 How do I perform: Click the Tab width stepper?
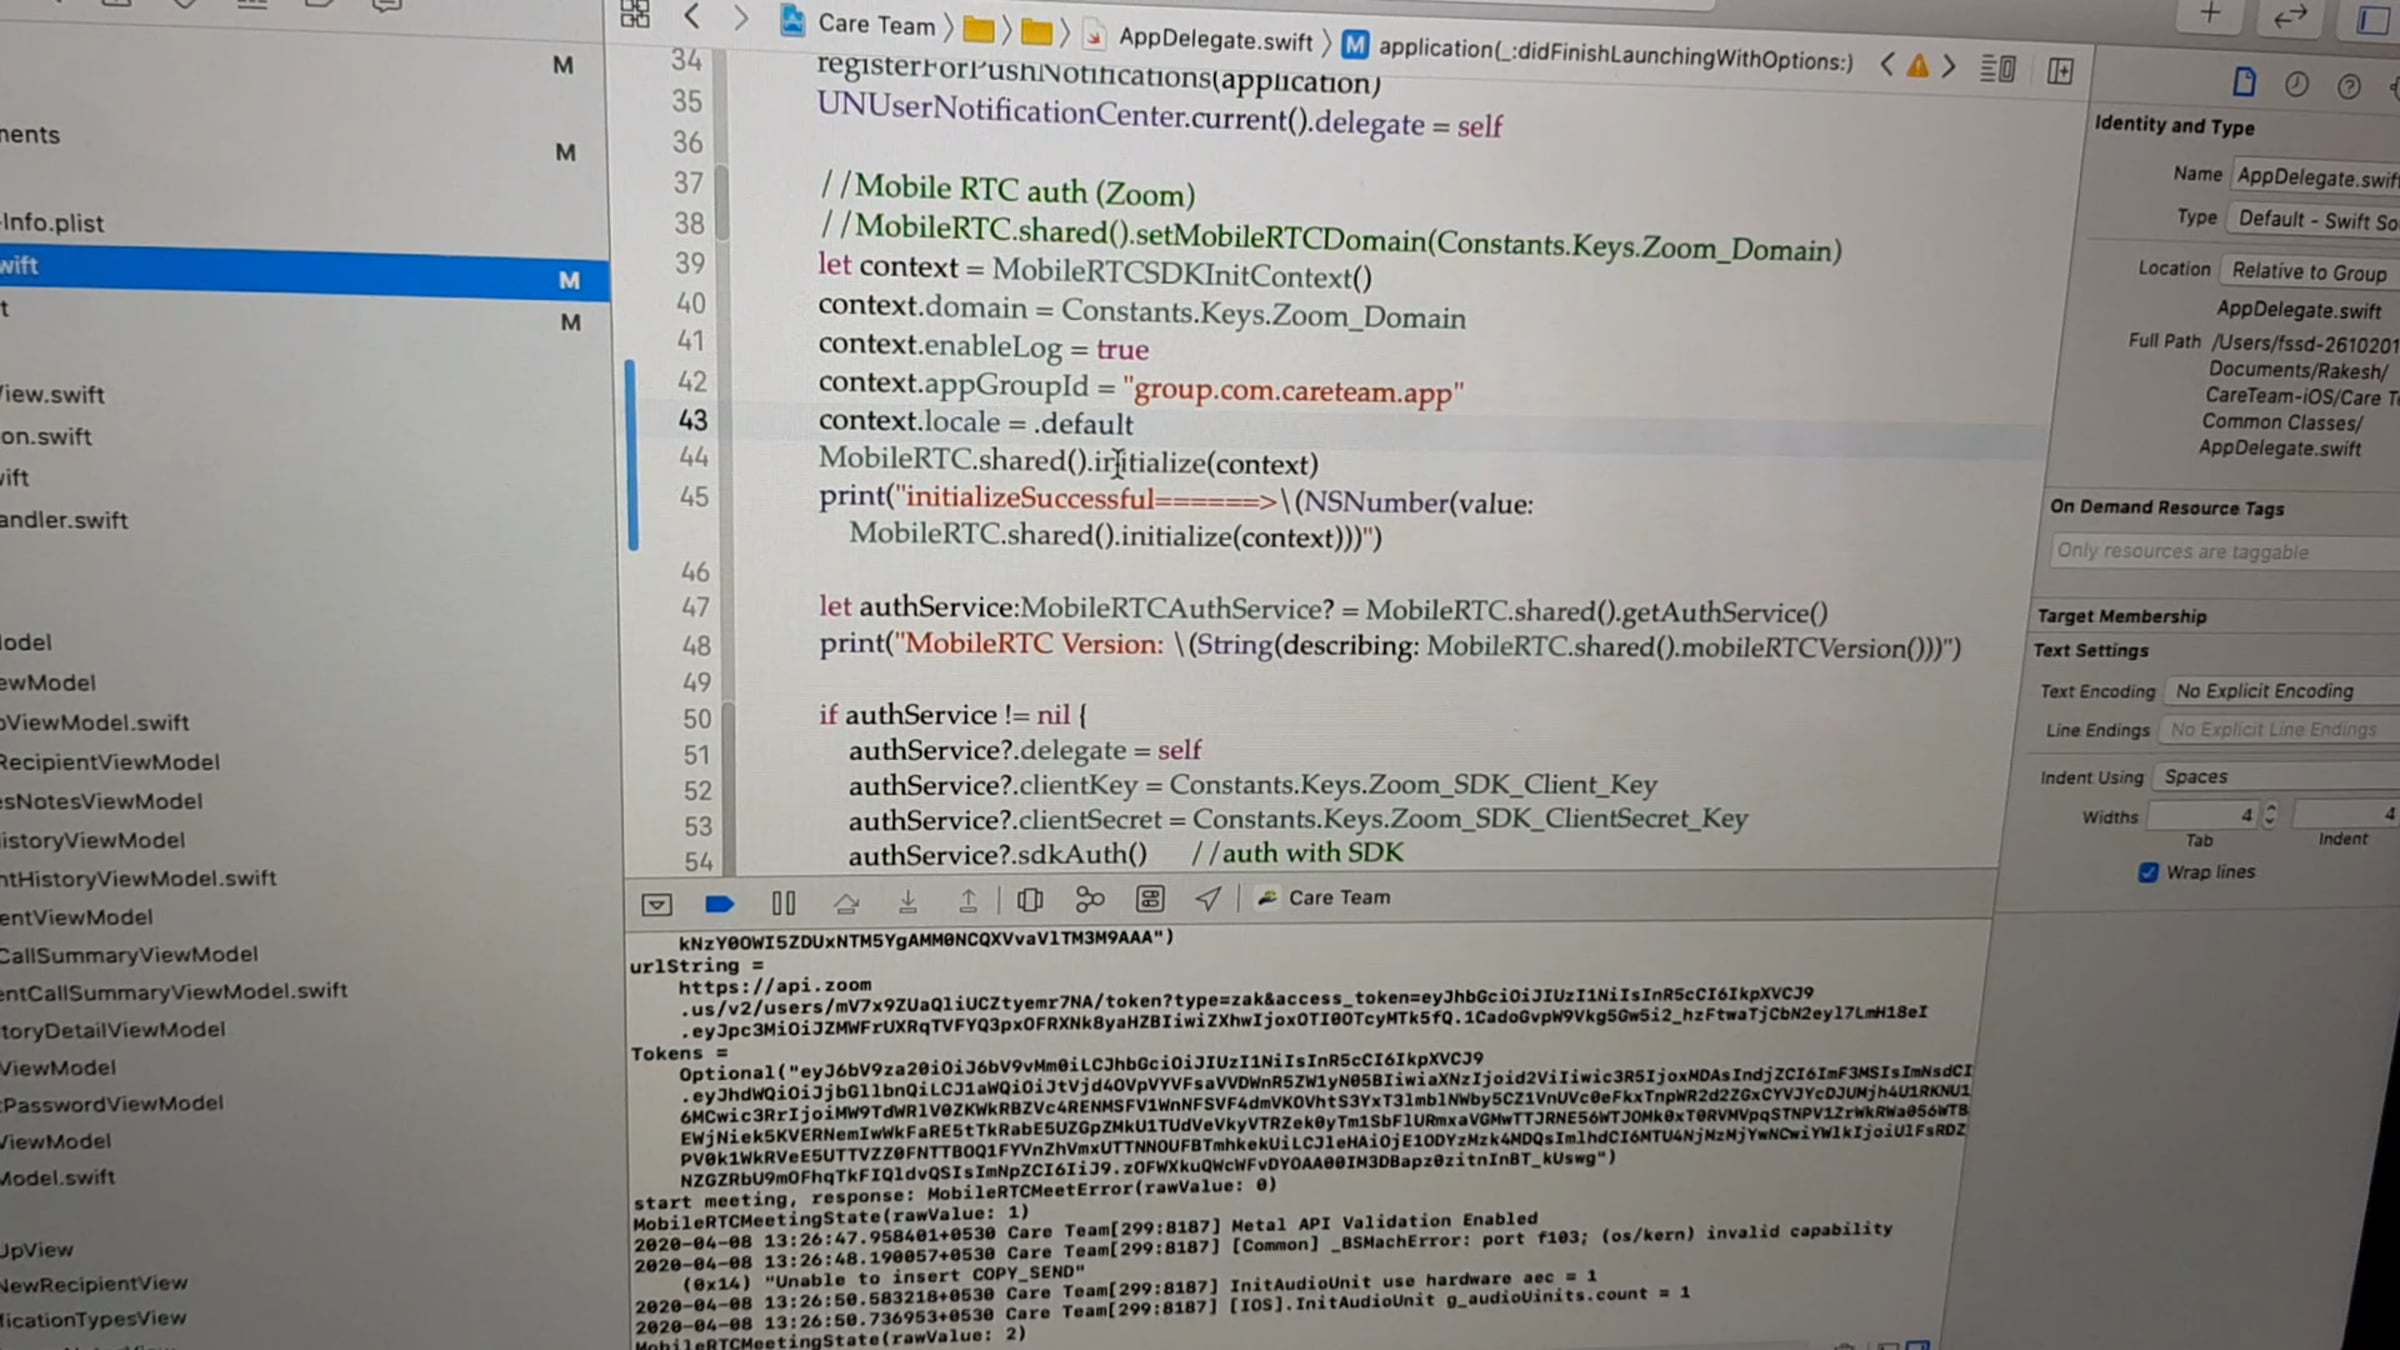(x=2270, y=816)
